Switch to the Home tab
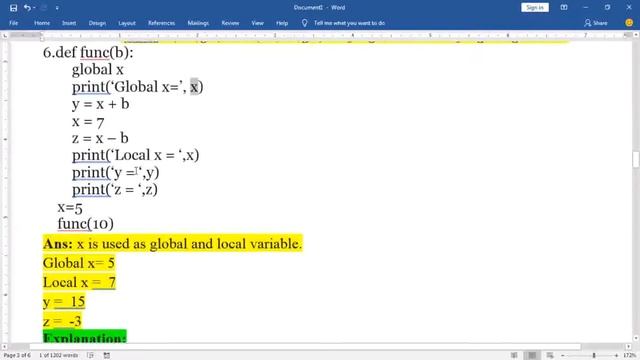The height and width of the screenshot is (360, 640). pyautogui.click(x=42, y=23)
